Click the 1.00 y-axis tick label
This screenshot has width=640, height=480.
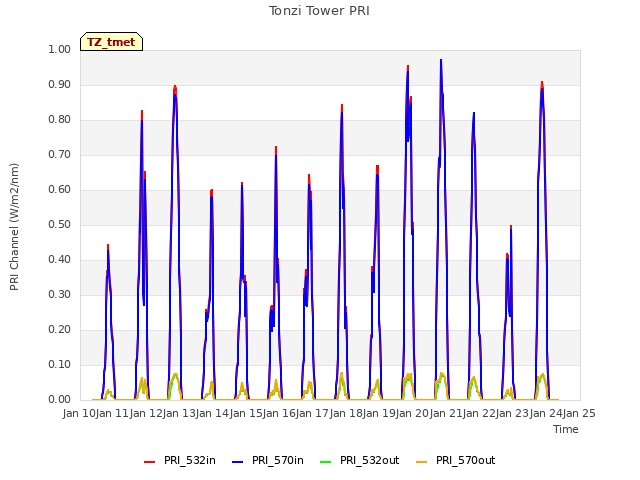tap(60, 49)
